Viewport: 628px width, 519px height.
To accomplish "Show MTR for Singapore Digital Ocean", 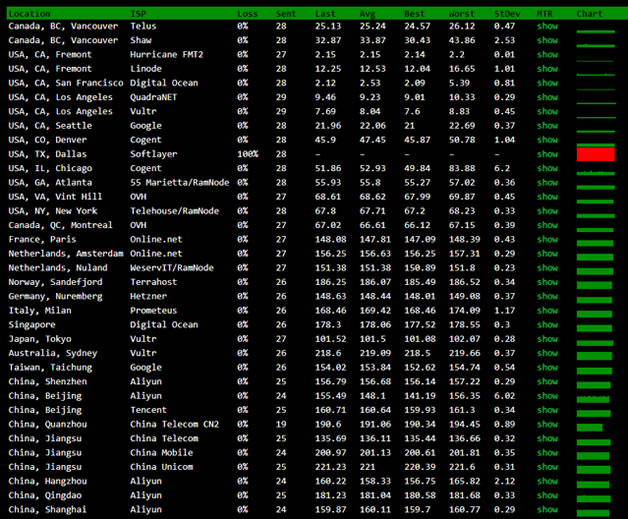I will click(x=547, y=325).
